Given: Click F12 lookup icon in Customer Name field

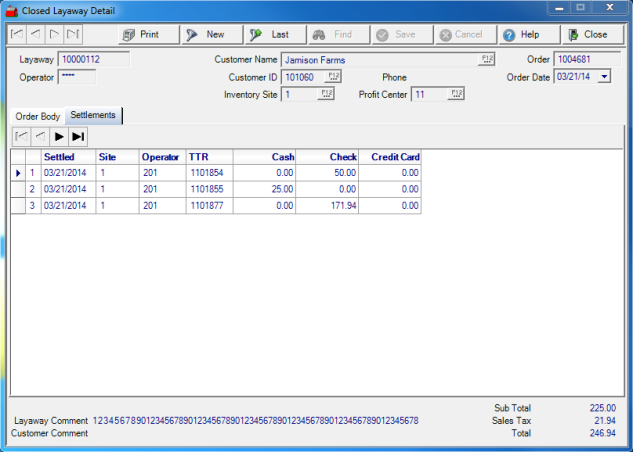Looking at the screenshot, I should pyautogui.click(x=488, y=60).
